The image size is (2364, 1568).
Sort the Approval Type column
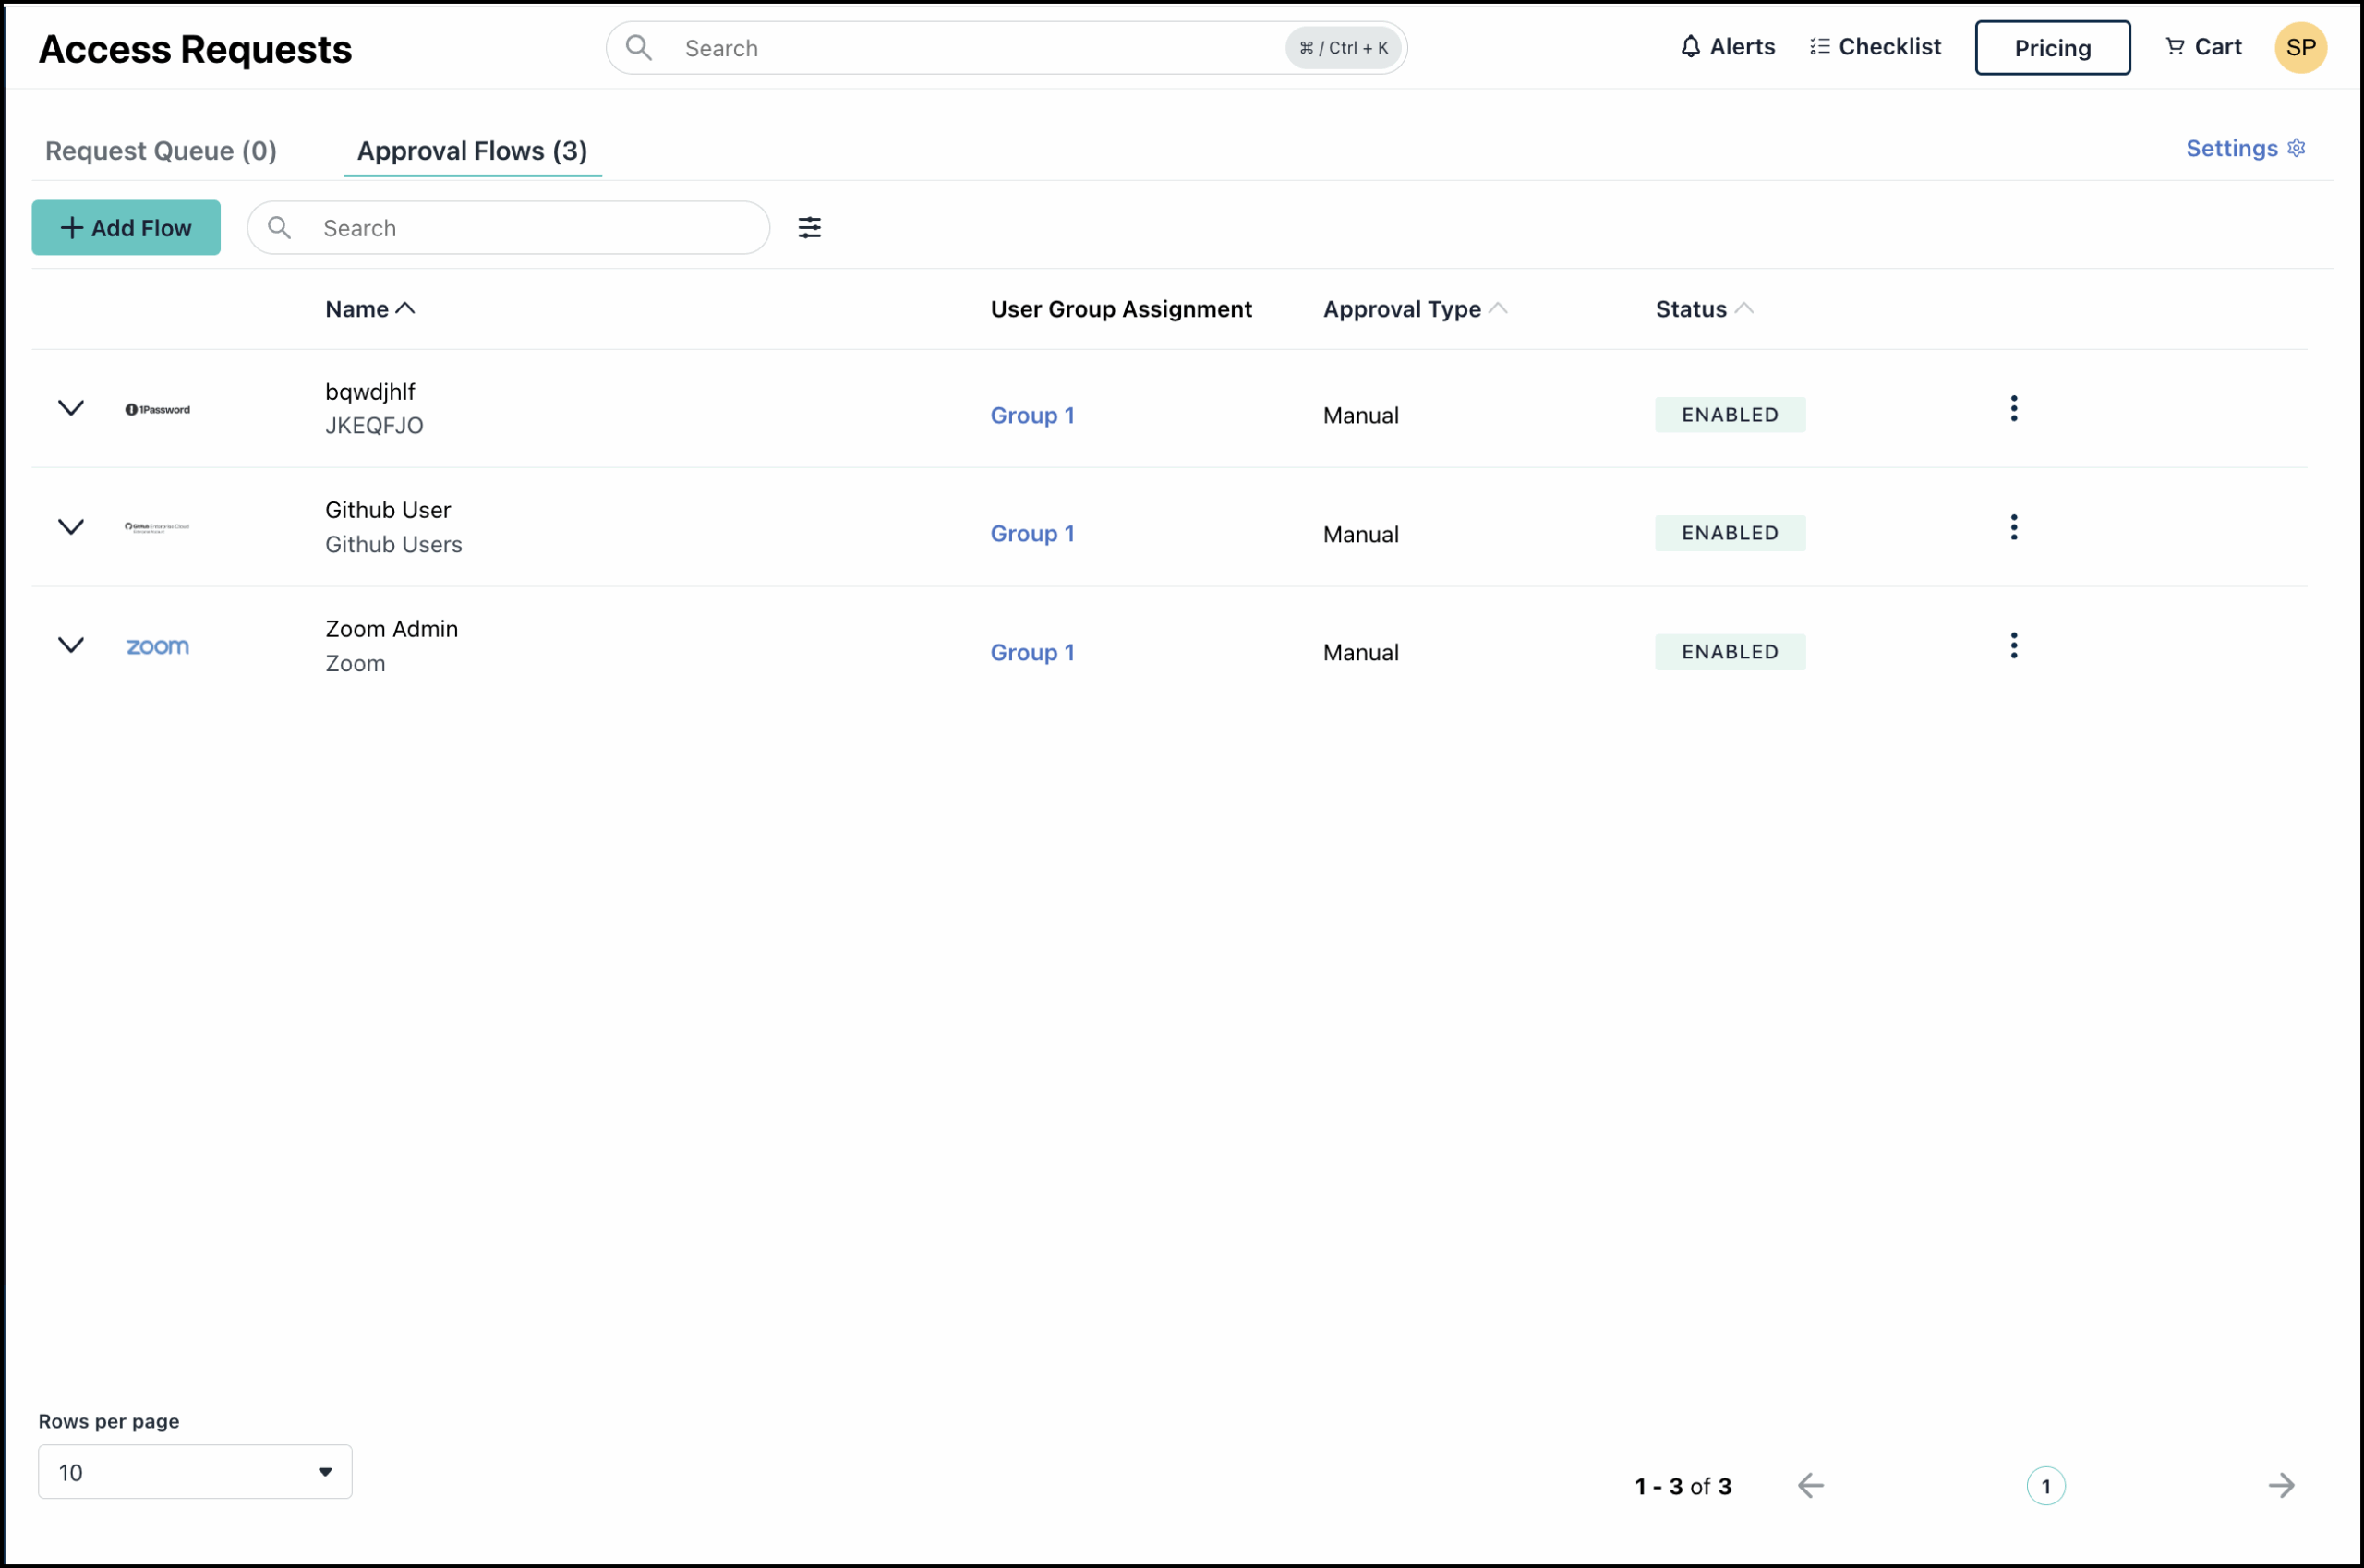(1414, 308)
